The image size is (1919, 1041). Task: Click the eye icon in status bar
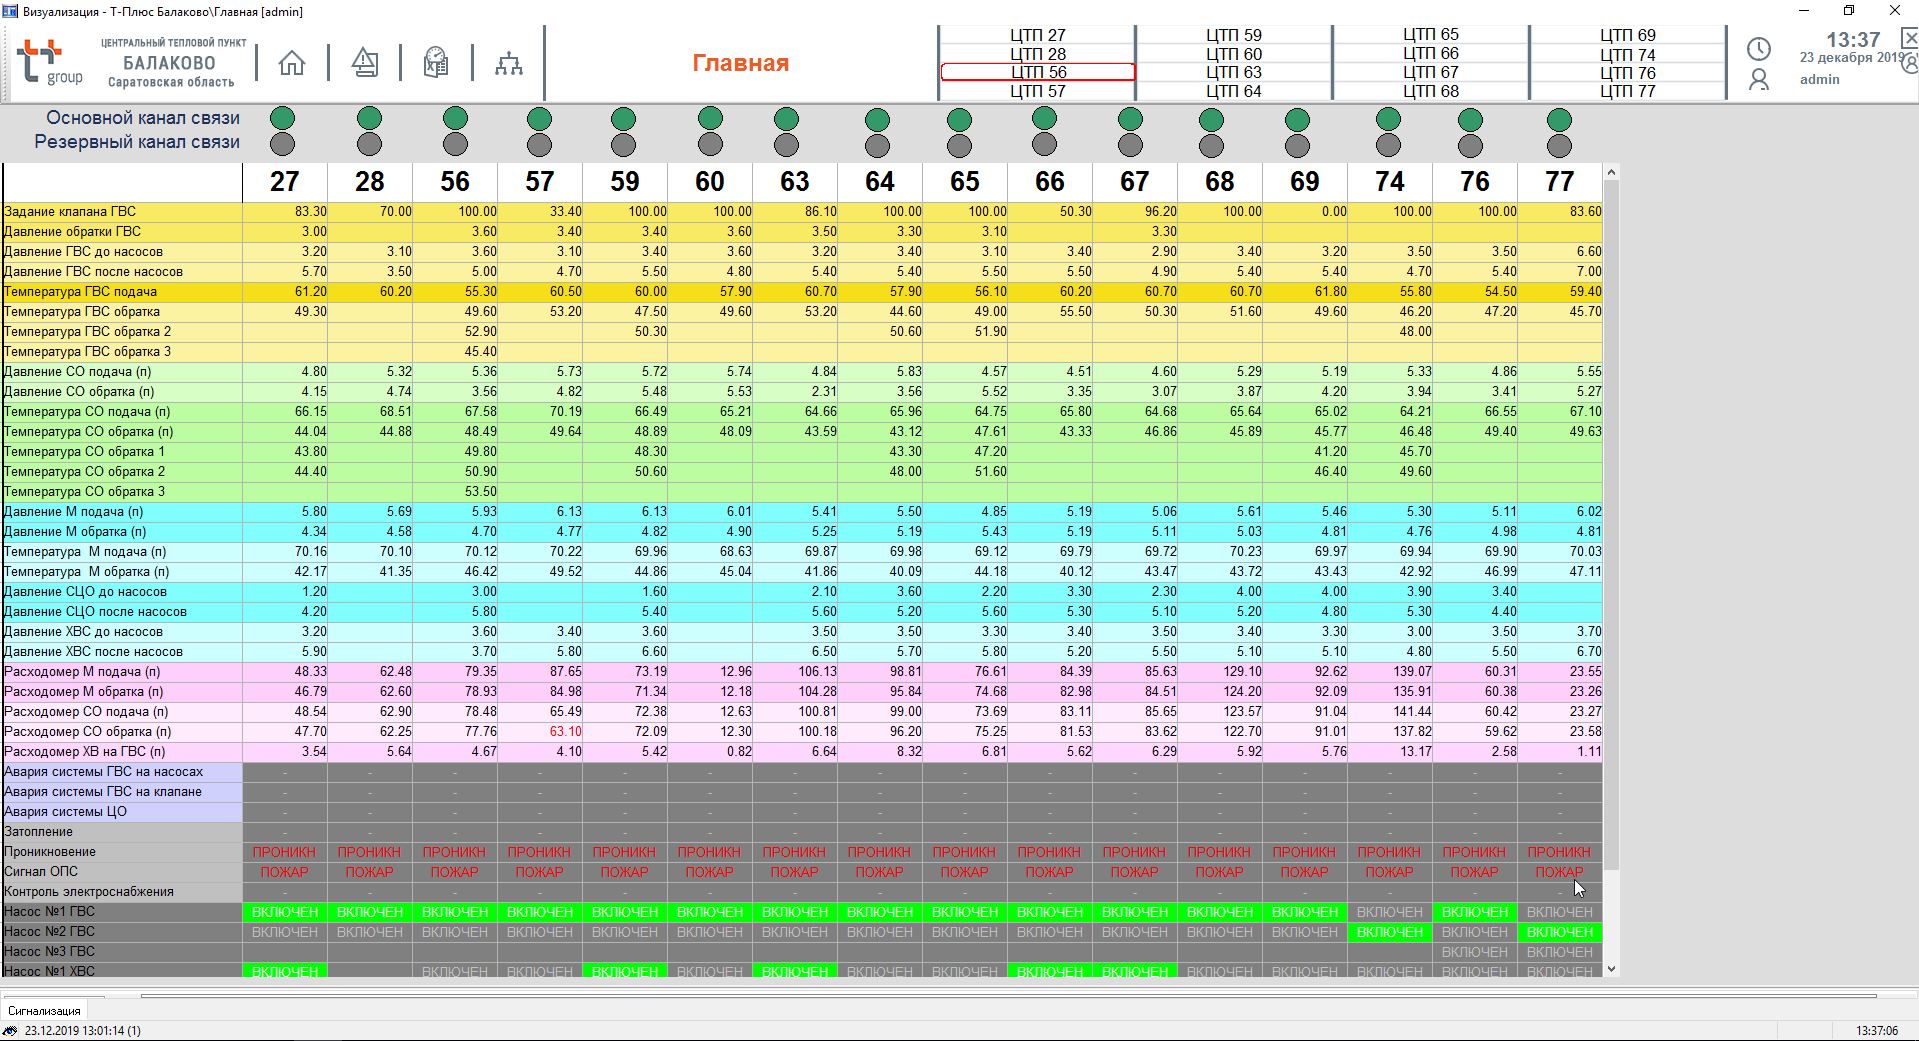[x=11, y=1030]
